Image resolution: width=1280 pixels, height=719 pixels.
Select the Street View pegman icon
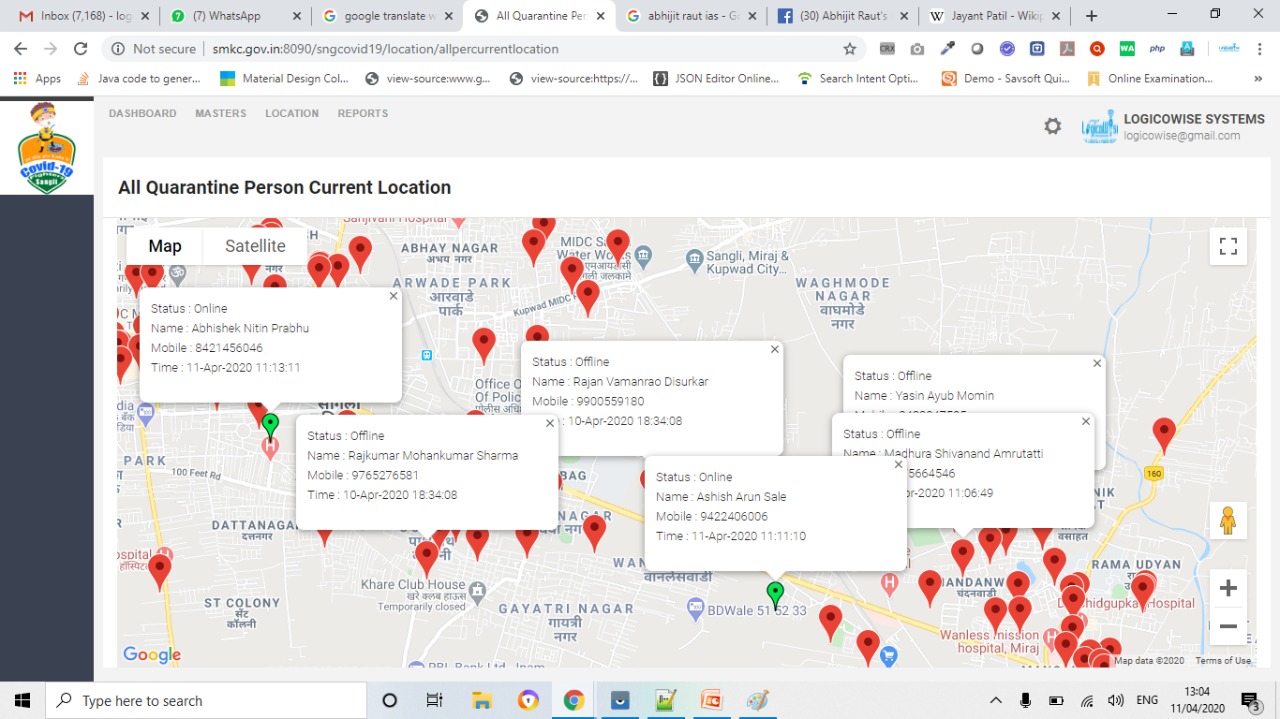tap(1228, 521)
